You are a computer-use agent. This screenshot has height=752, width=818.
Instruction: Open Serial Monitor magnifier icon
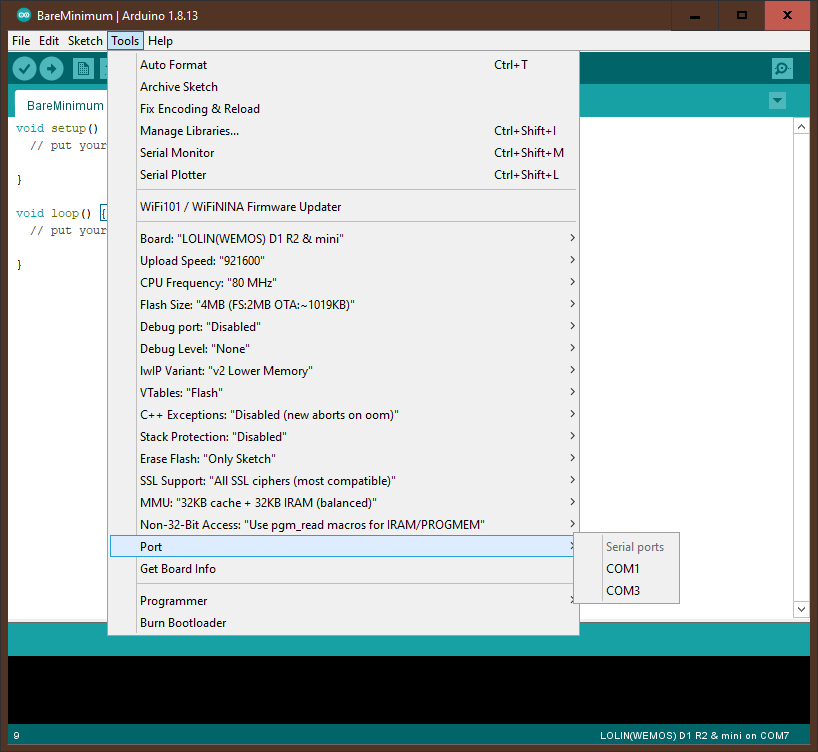click(x=782, y=68)
